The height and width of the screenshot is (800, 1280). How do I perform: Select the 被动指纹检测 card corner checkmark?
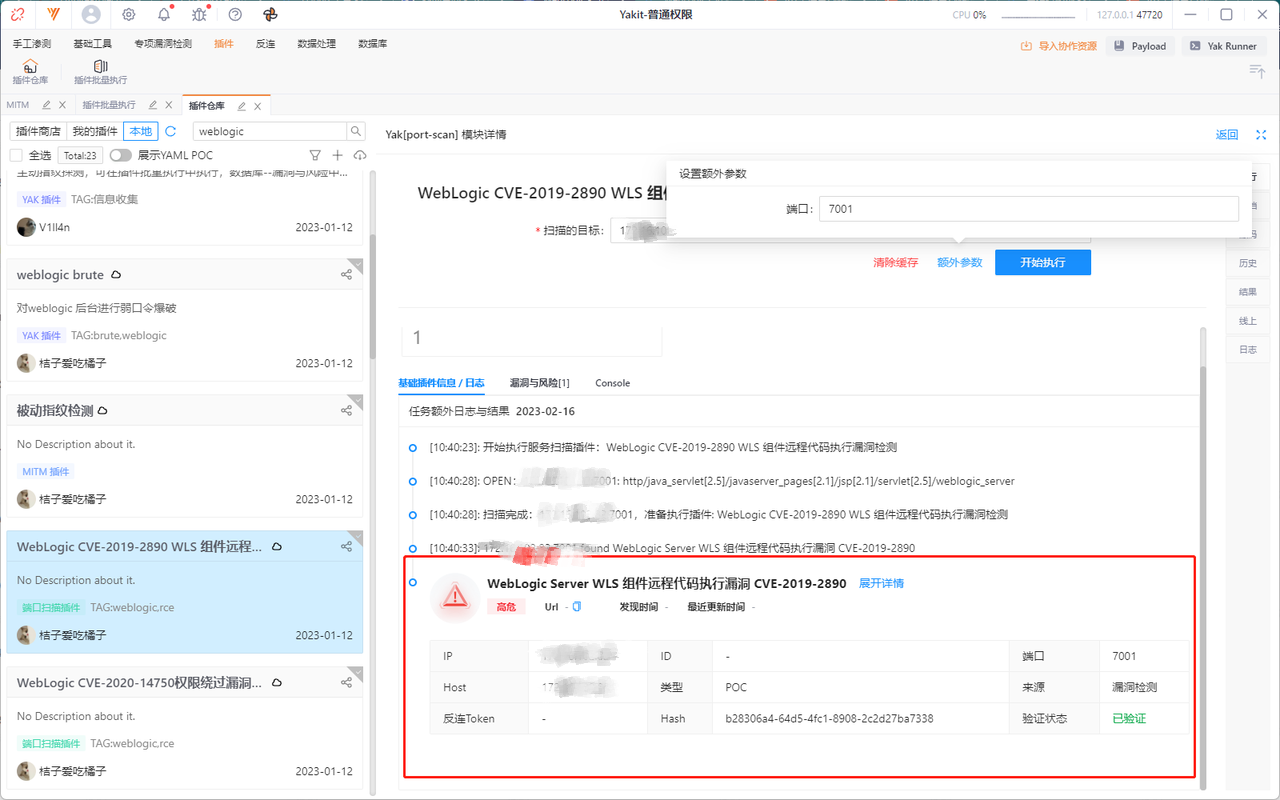coord(356,402)
